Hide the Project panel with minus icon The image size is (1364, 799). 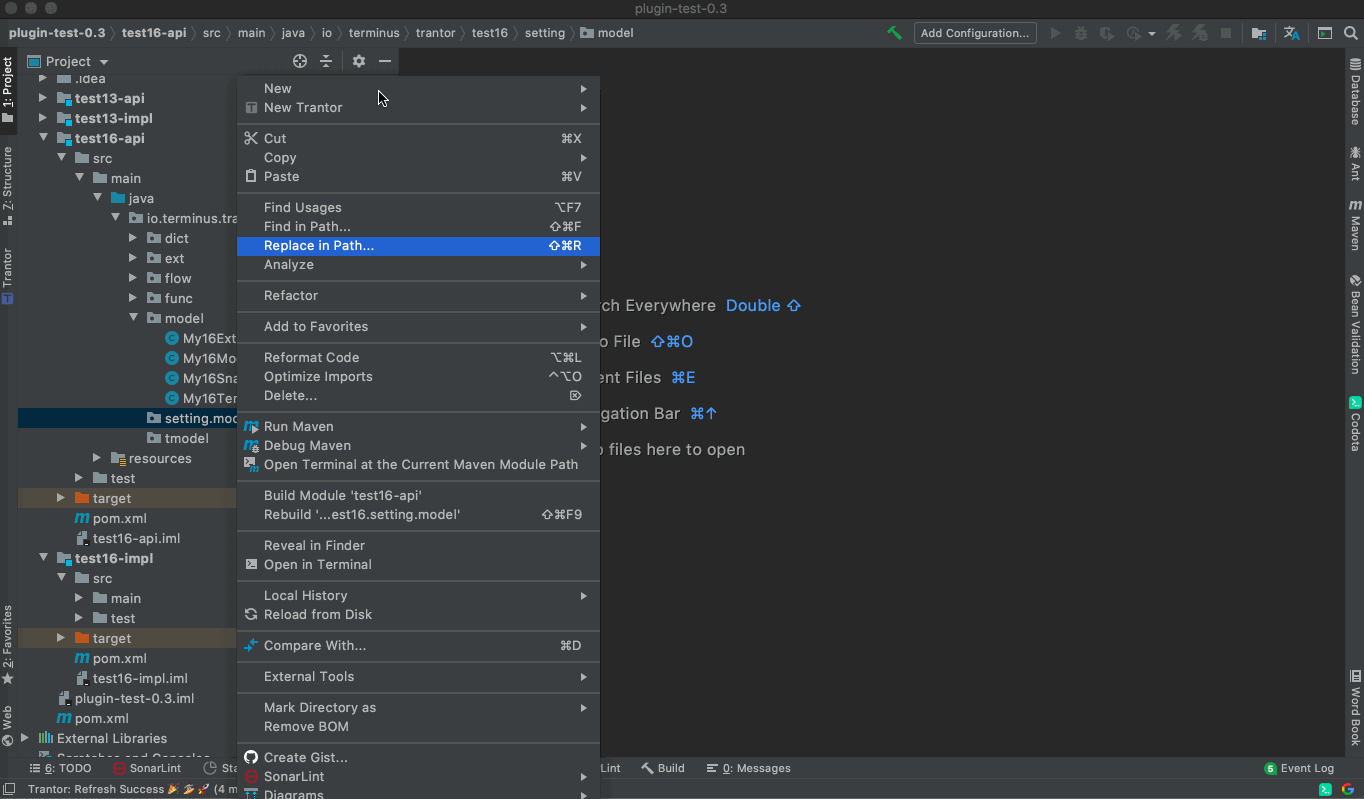pos(385,61)
